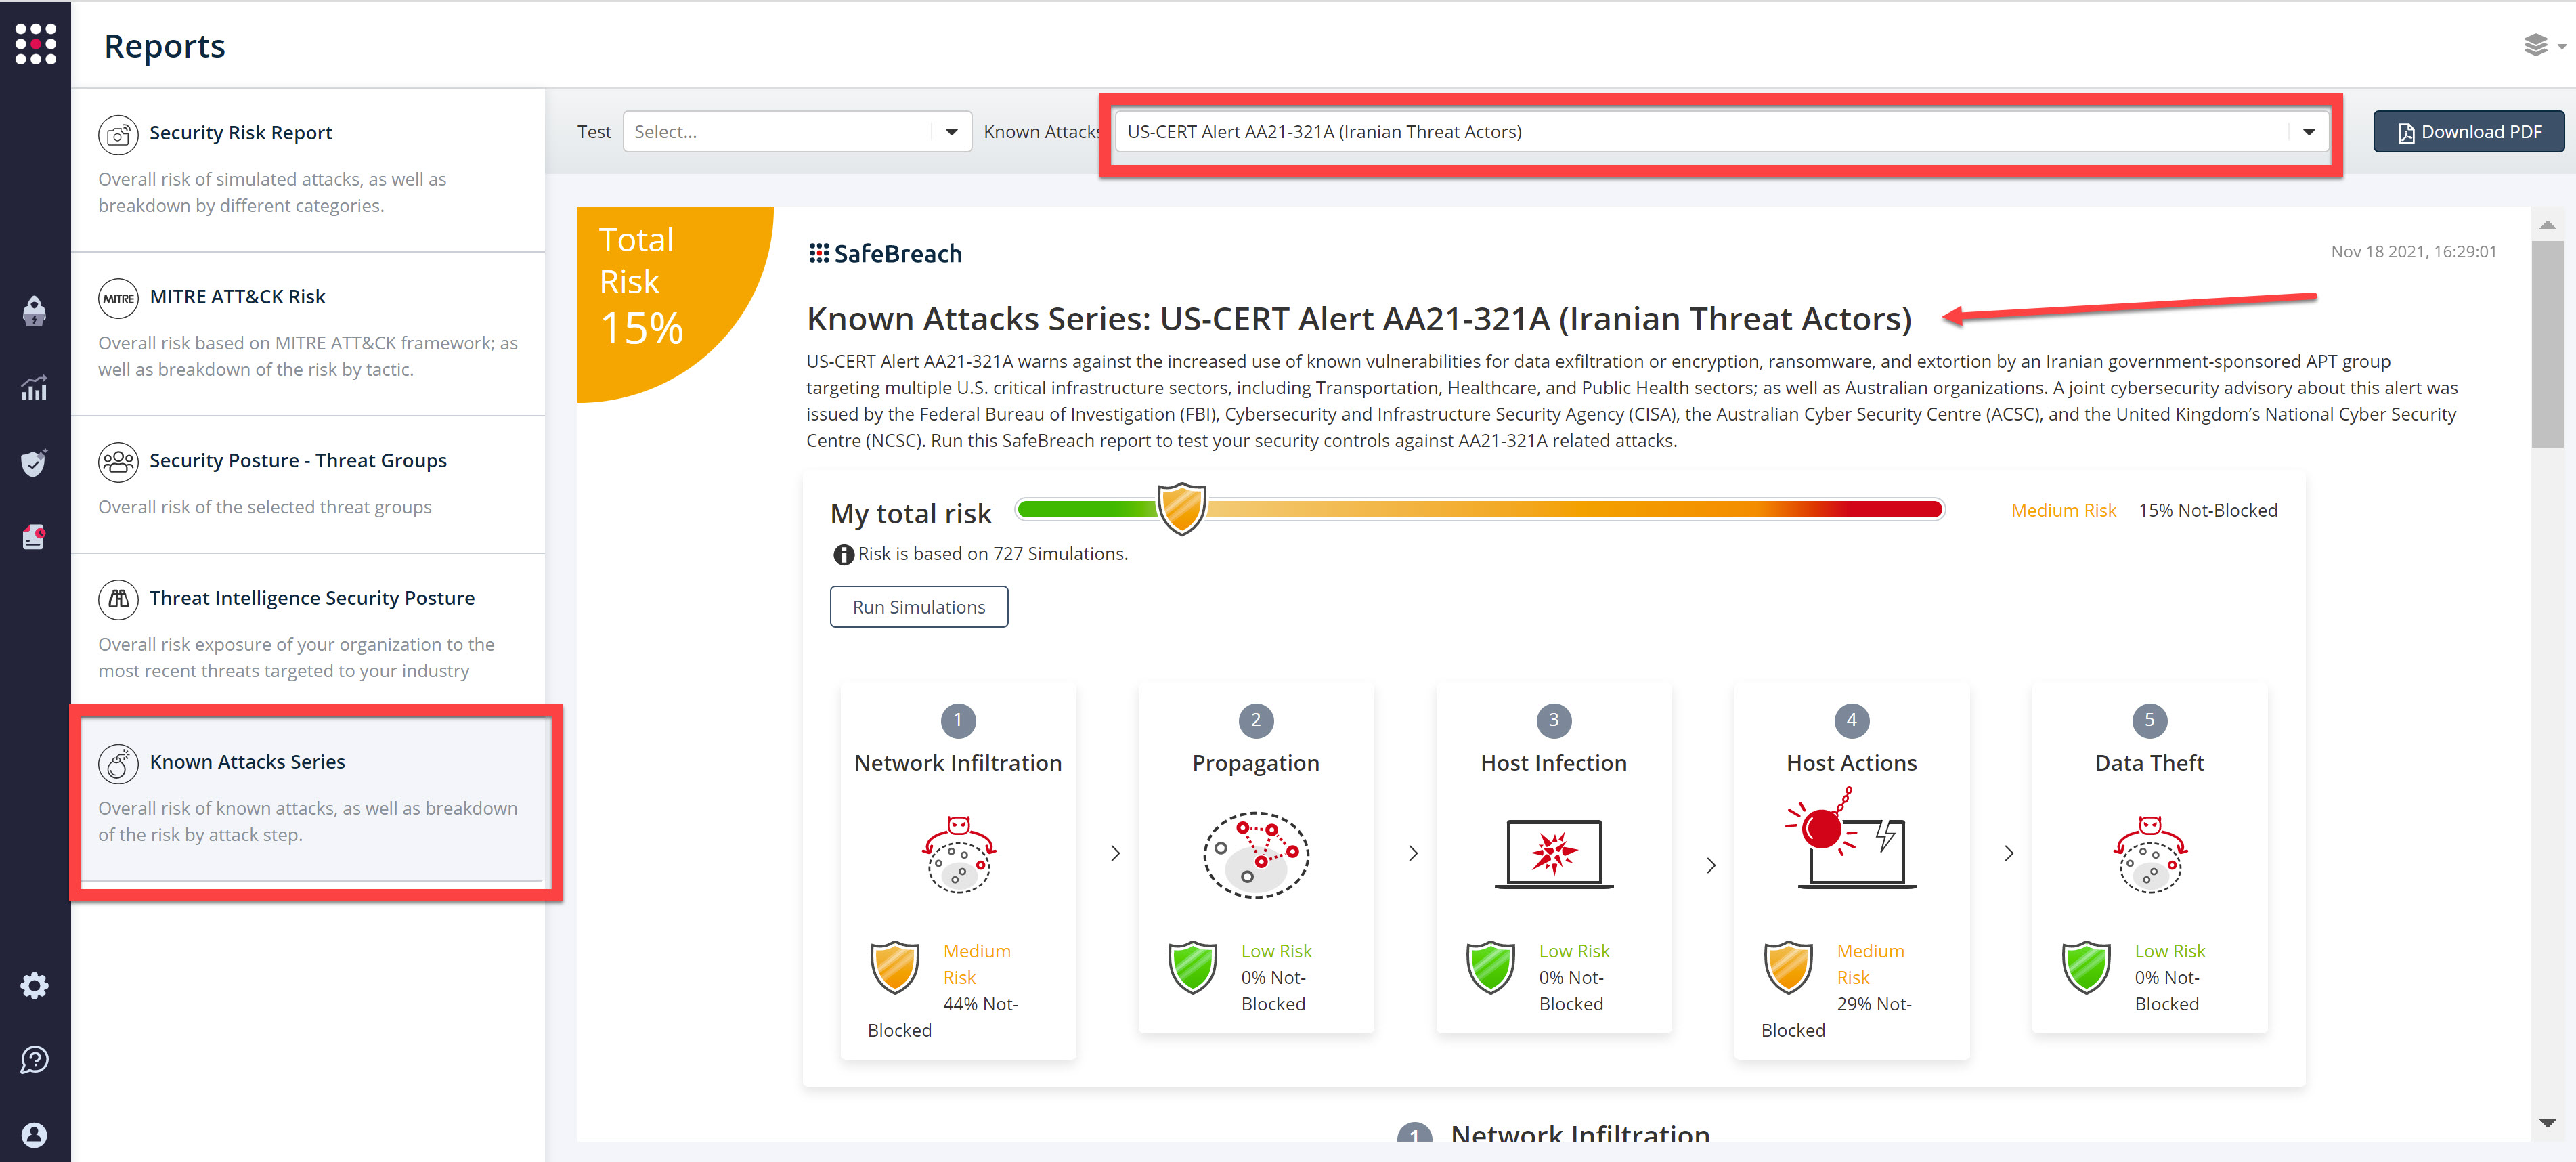Viewport: 2576px width, 1162px height.
Task: Click the SafeBreach dots logo icon
Action: 35,44
